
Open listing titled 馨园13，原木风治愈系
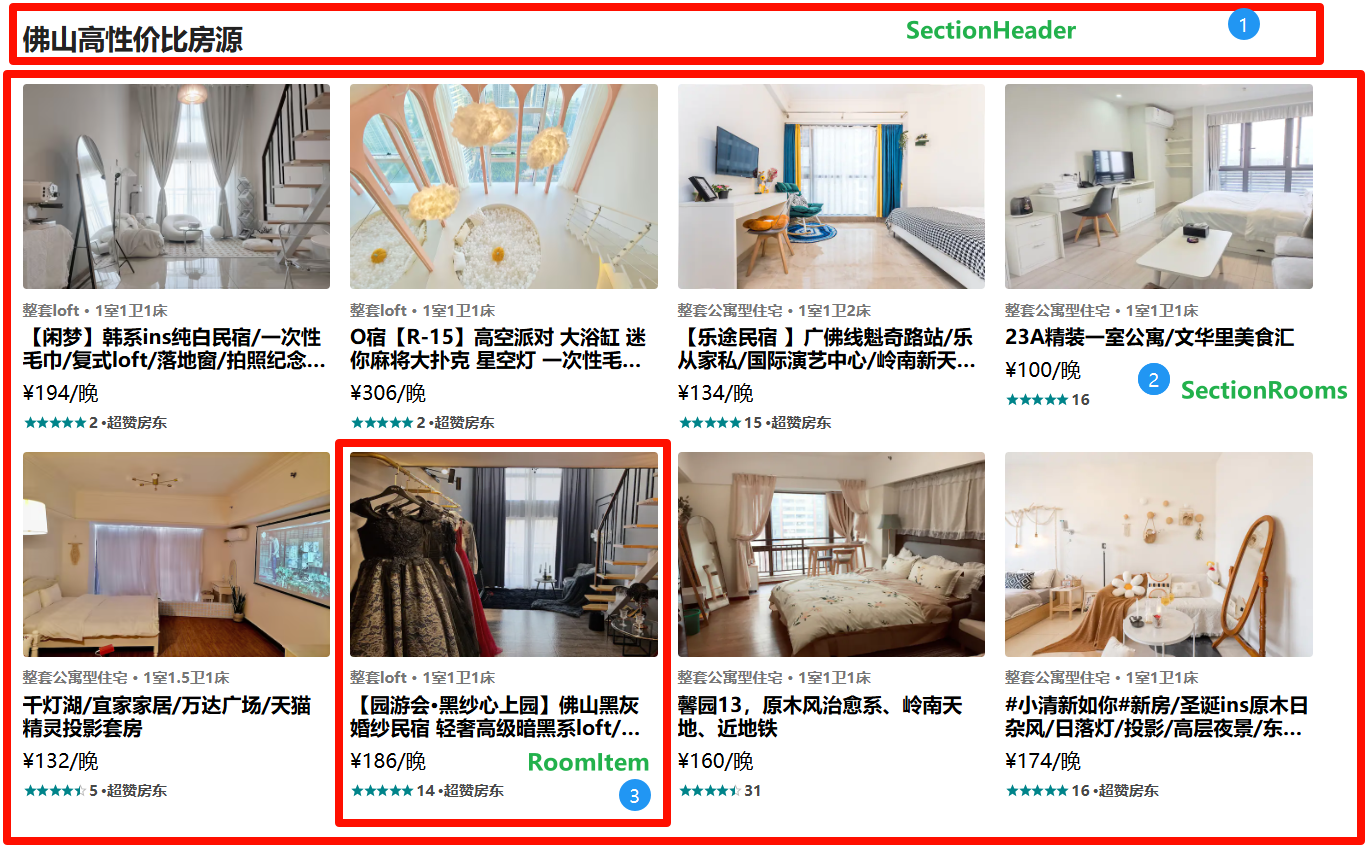(820, 717)
